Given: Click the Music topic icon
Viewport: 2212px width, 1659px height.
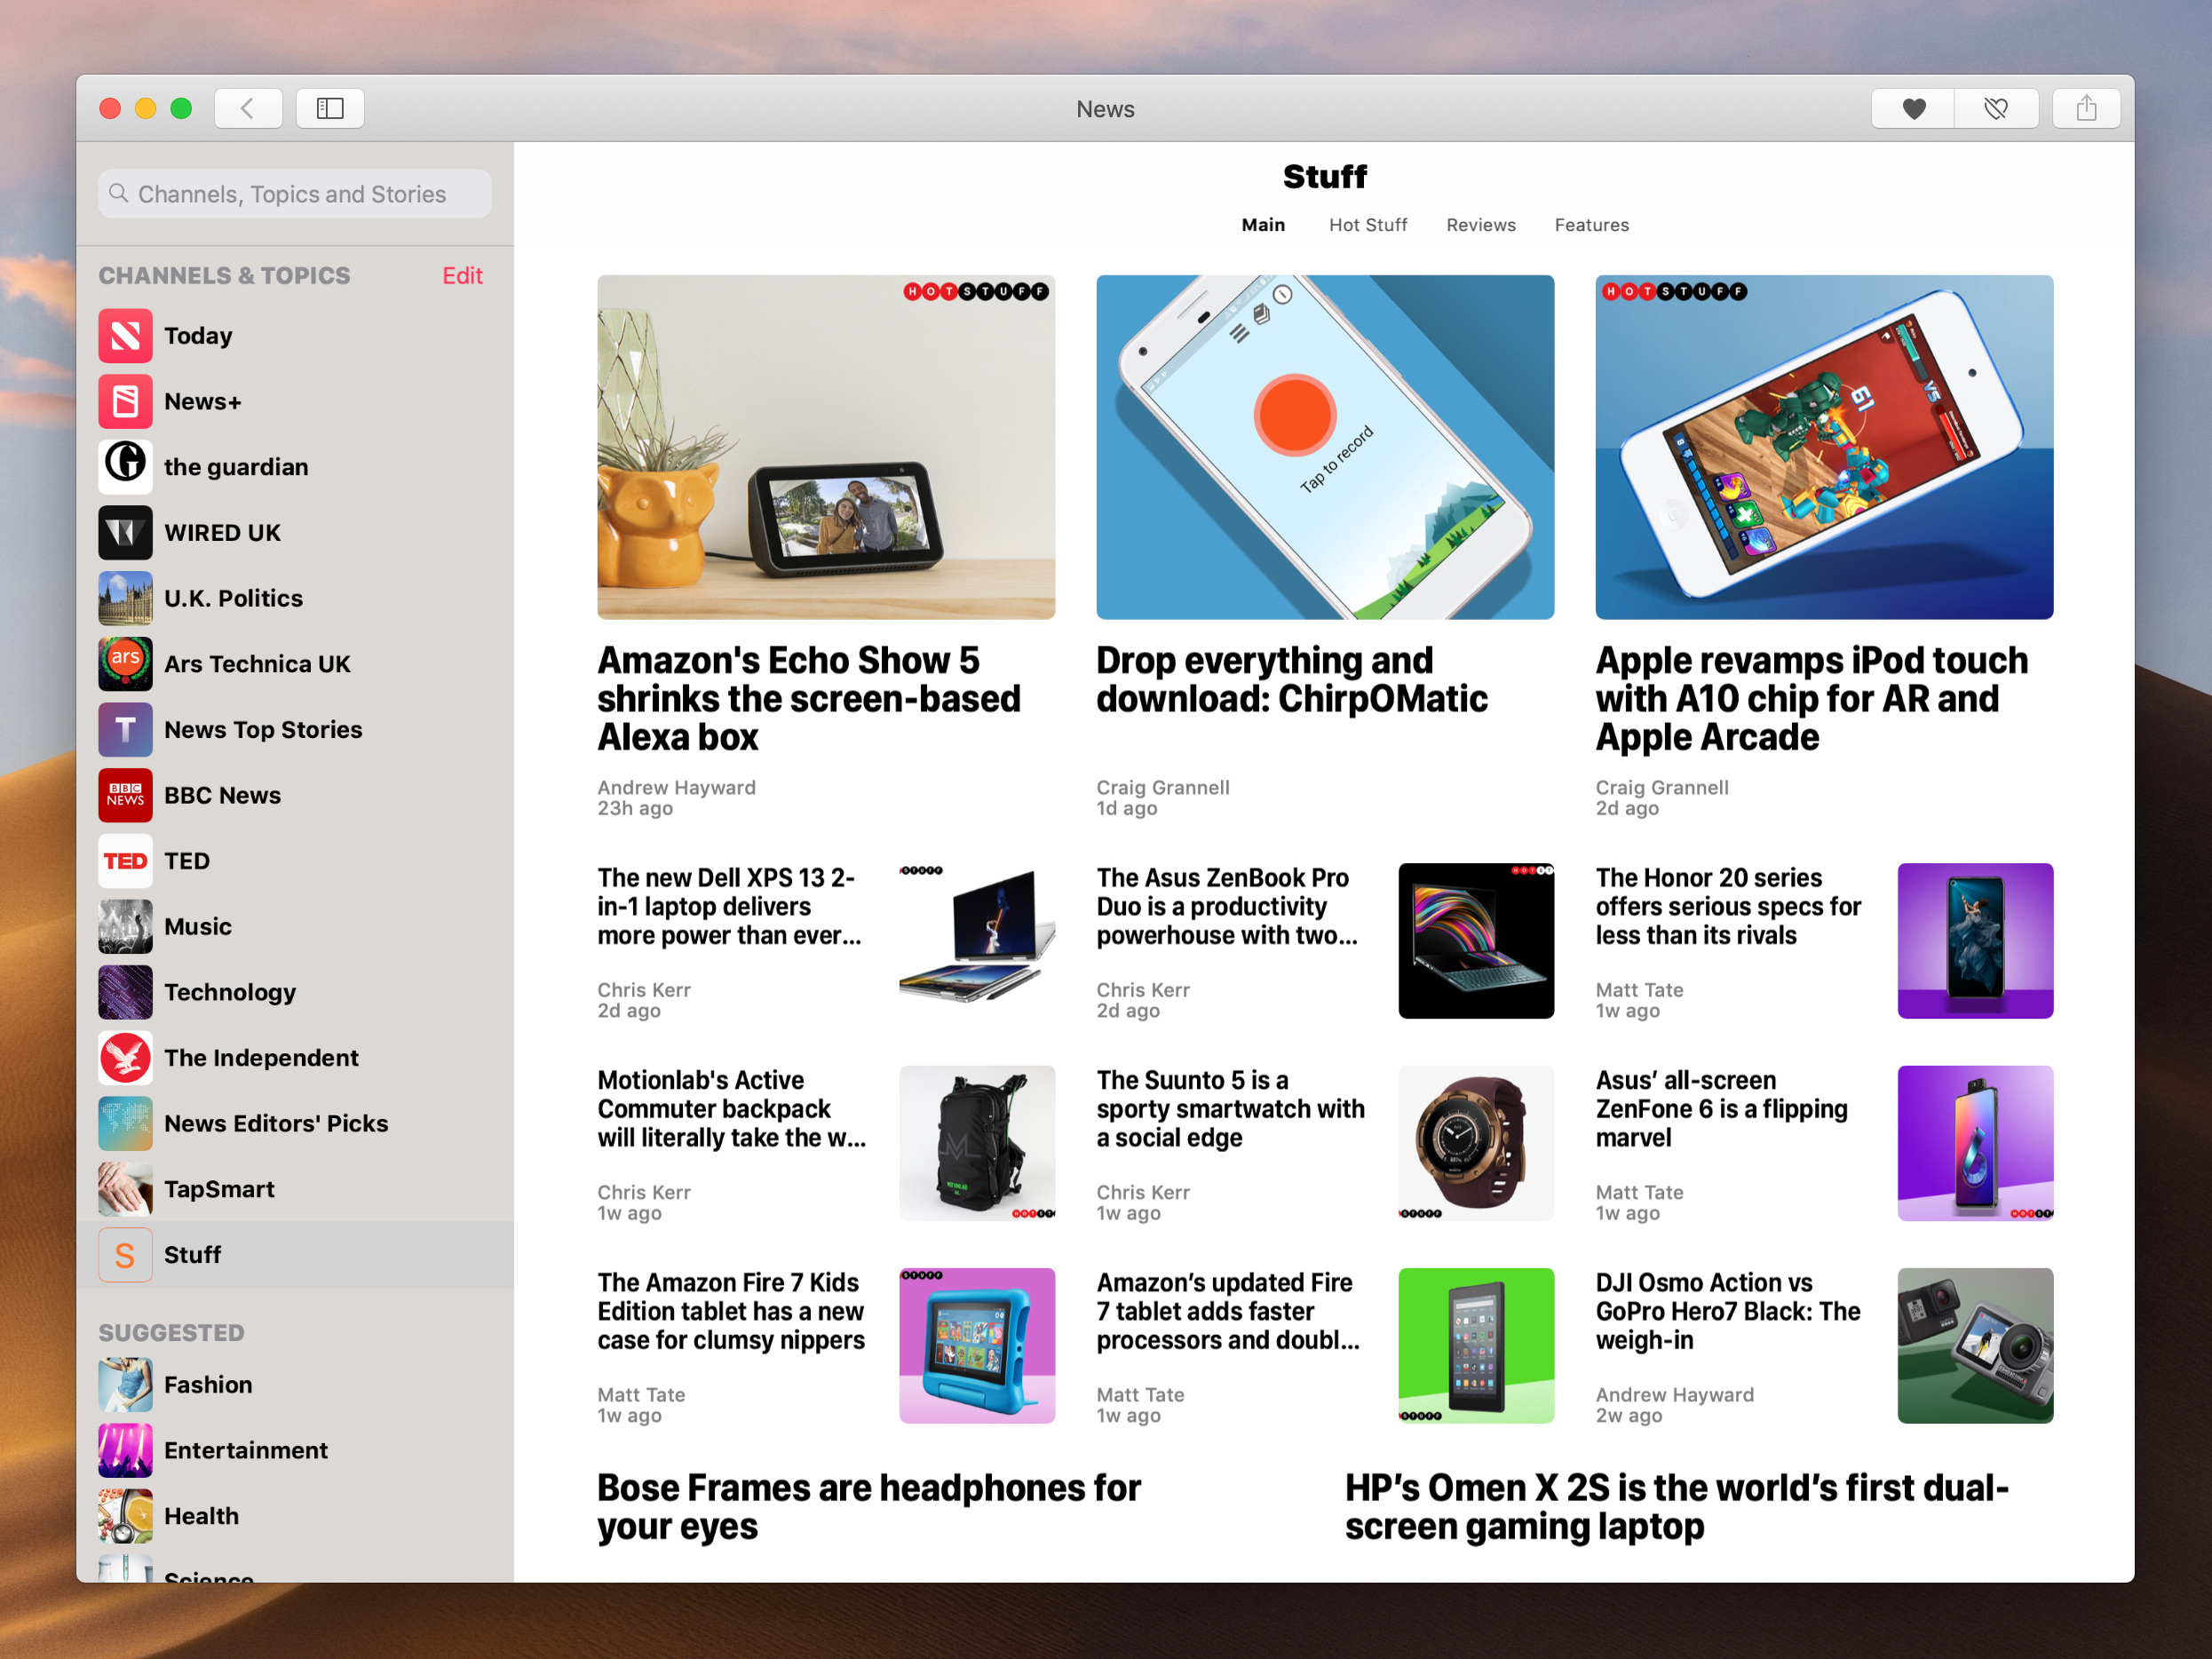Looking at the screenshot, I should click(125, 927).
